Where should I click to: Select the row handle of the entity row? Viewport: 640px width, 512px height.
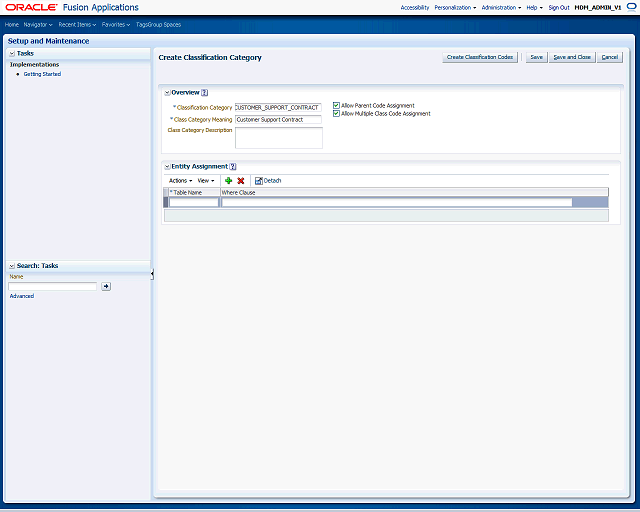click(x=166, y=202)
